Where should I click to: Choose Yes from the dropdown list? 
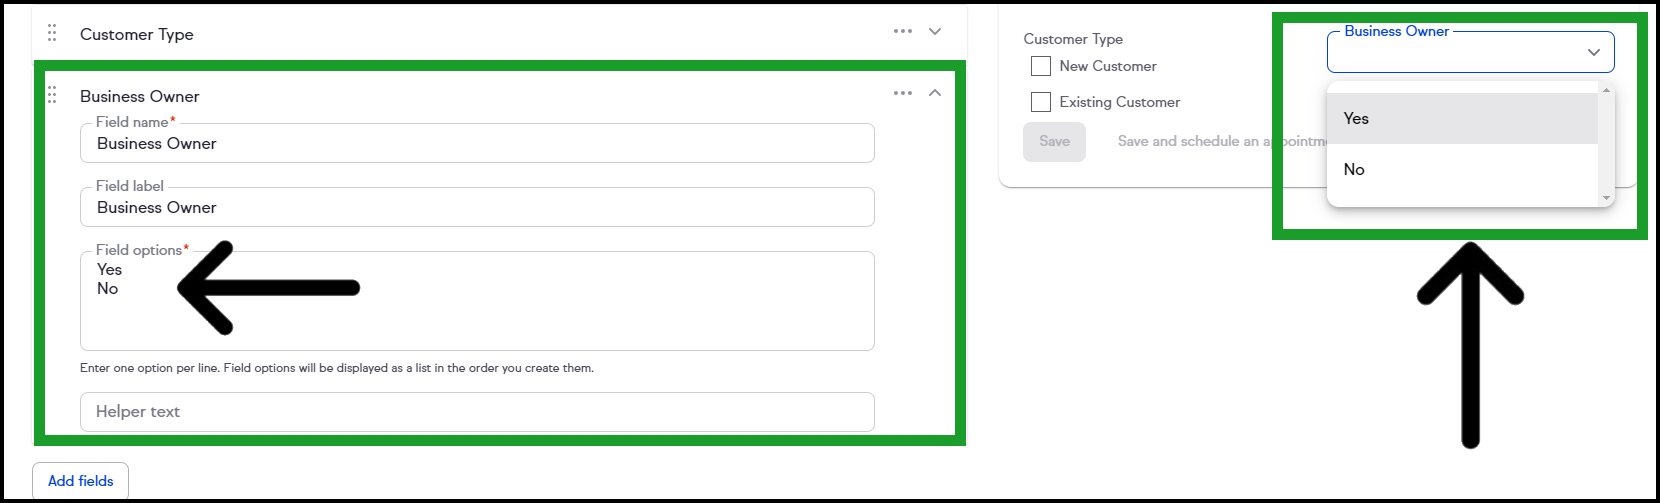coord(1462,118)
